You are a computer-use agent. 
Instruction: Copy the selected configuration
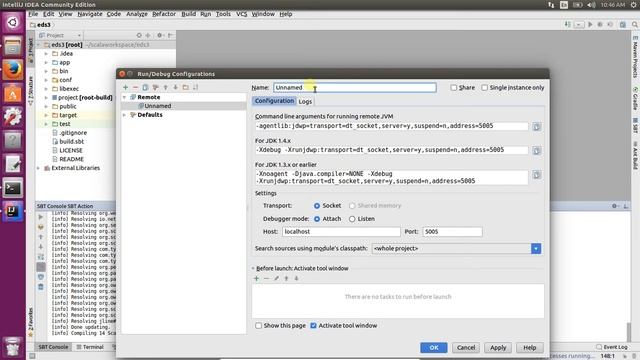coord(145,87)
